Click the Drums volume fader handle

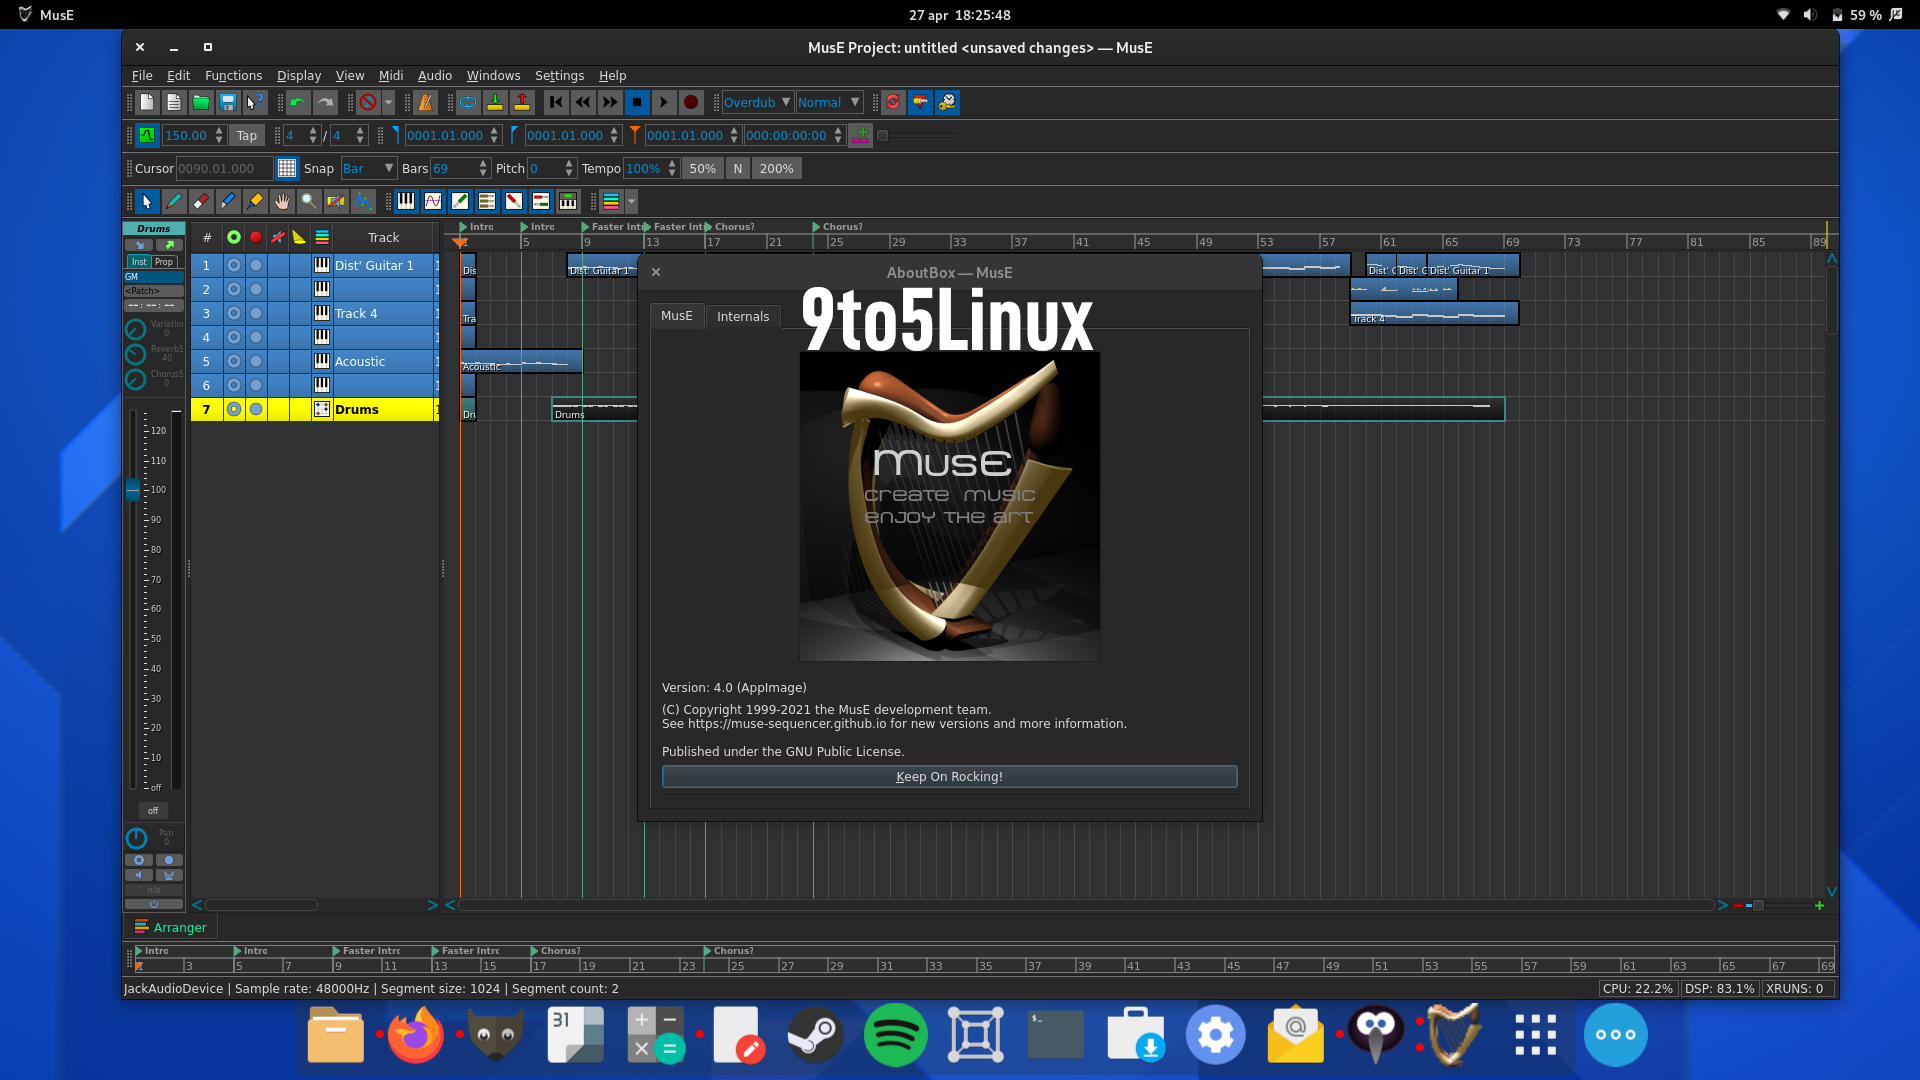pos(133,489)
